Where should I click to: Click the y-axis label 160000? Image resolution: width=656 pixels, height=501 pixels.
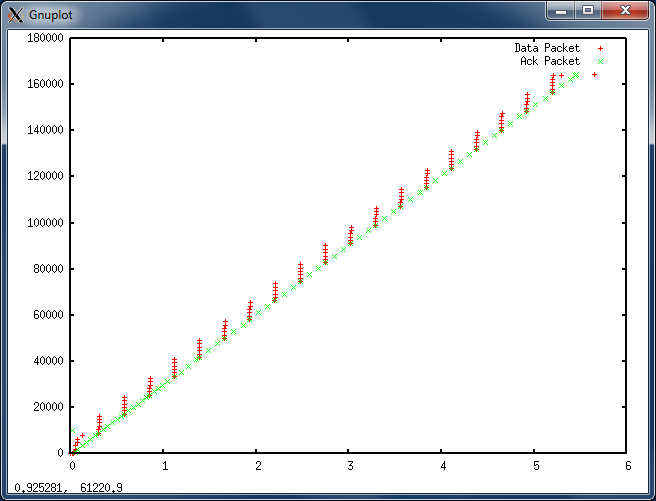tap(45, 84)
